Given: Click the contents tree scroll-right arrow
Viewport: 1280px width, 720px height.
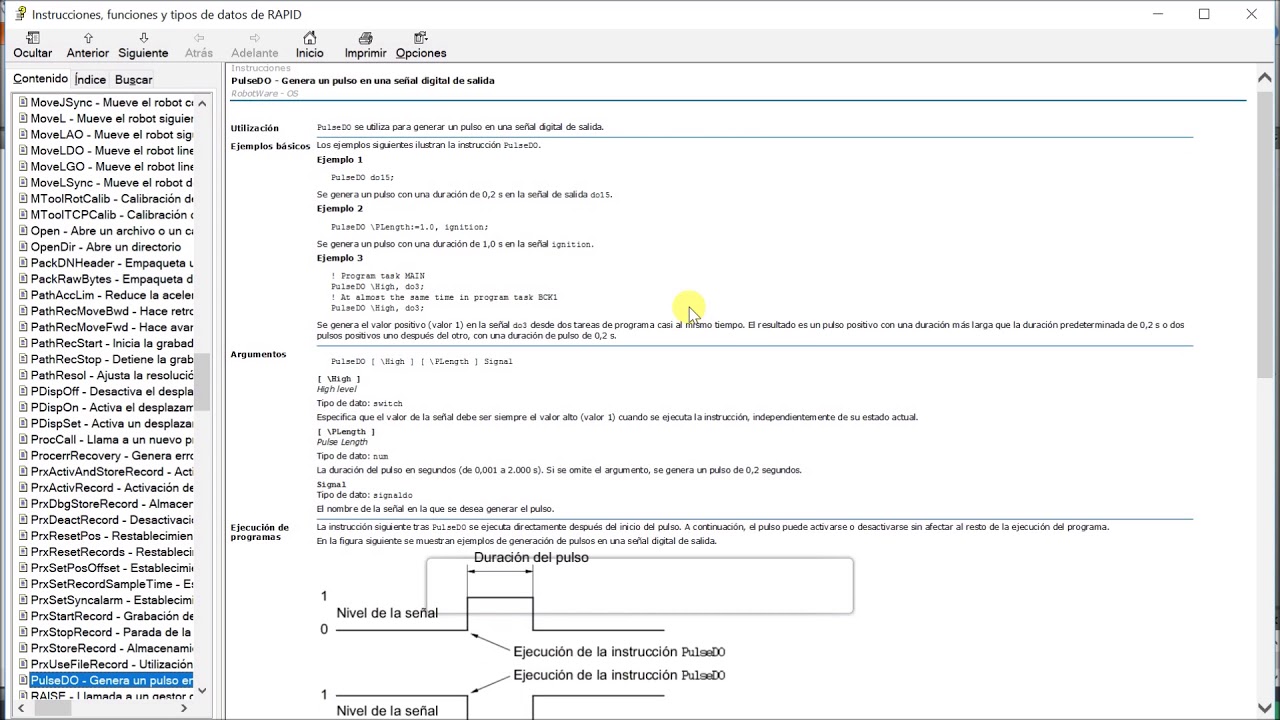Looking at the screenshot, I should click(184, 708).
